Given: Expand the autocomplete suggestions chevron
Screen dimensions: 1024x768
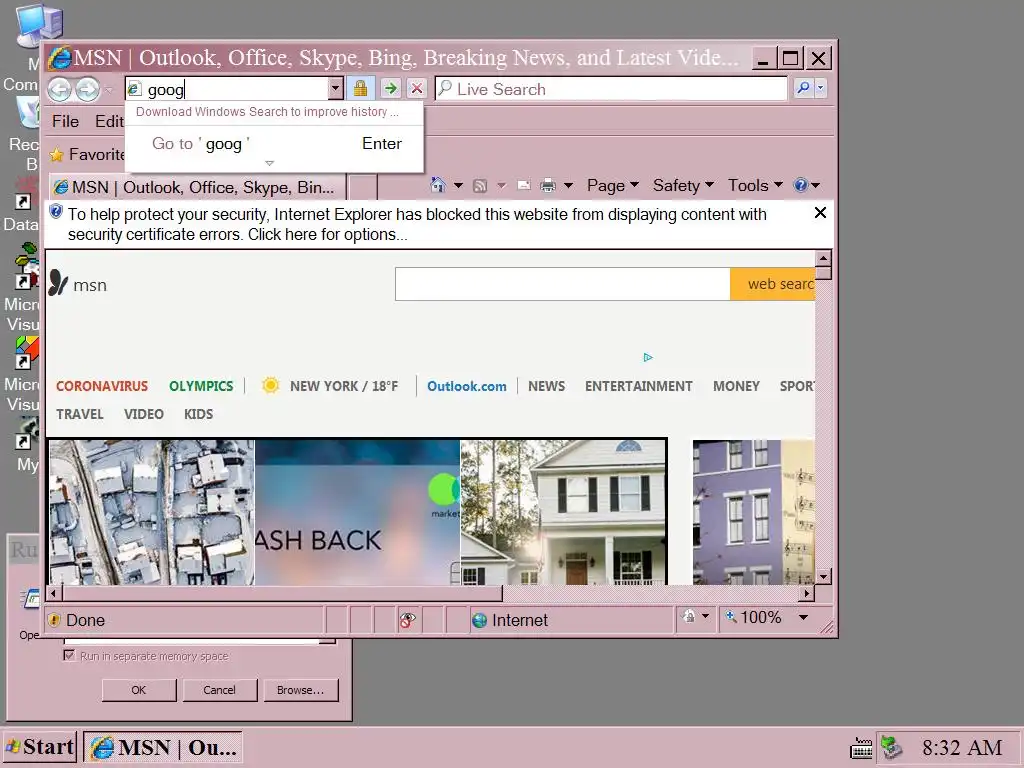Looking at the screenshot, I should [269, 163].
